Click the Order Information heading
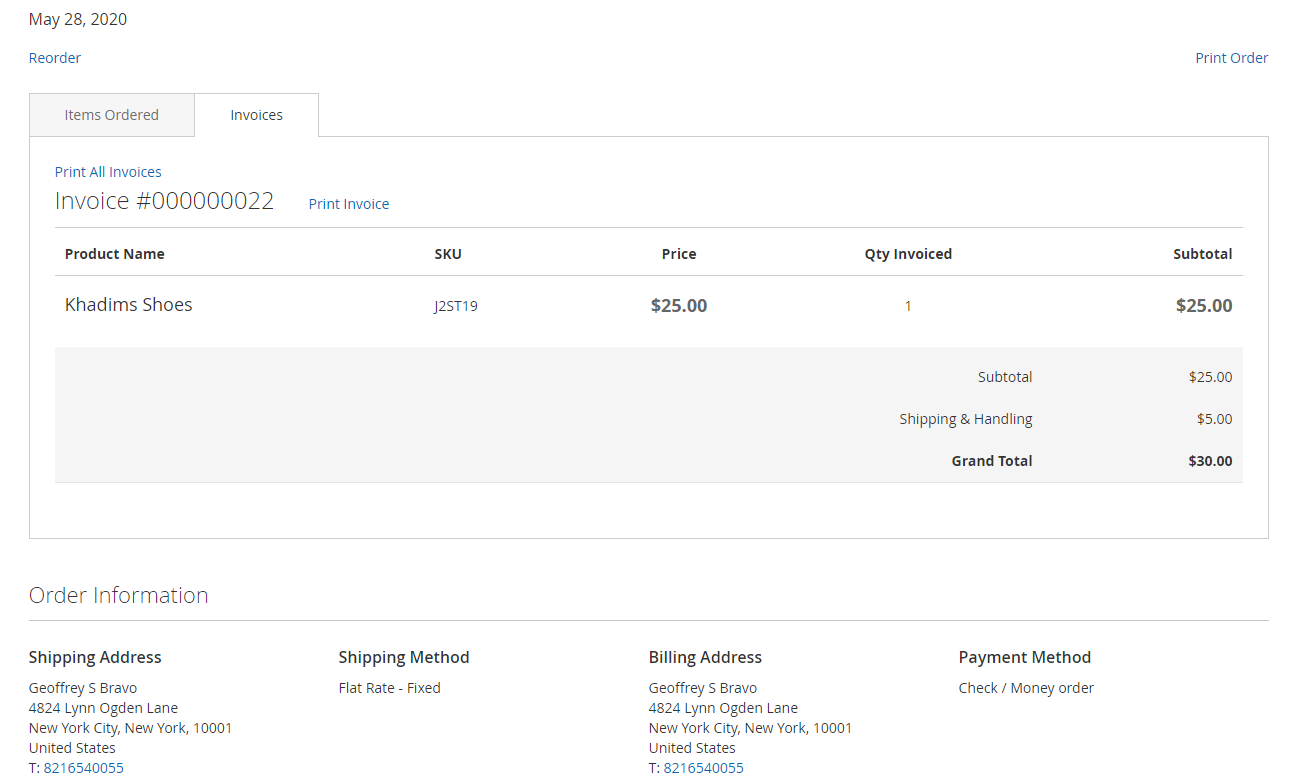Viewport: 1310px width, 780px height. (119, 595)
